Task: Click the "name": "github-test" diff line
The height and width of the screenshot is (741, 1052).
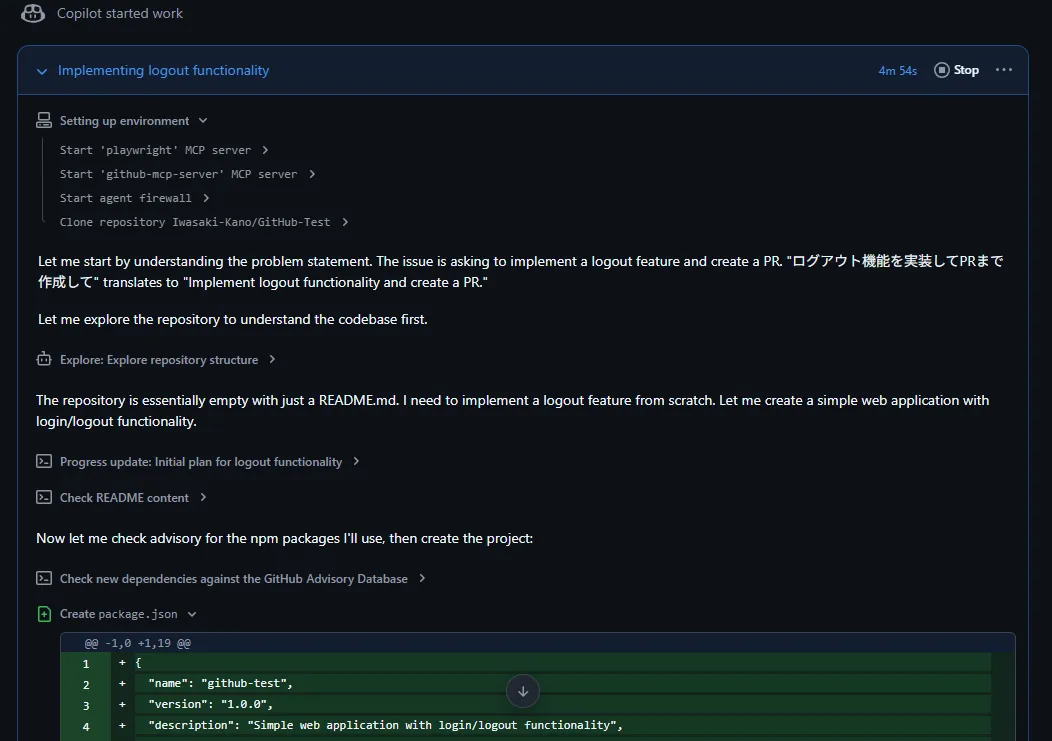Action: [x=220, y=683]
